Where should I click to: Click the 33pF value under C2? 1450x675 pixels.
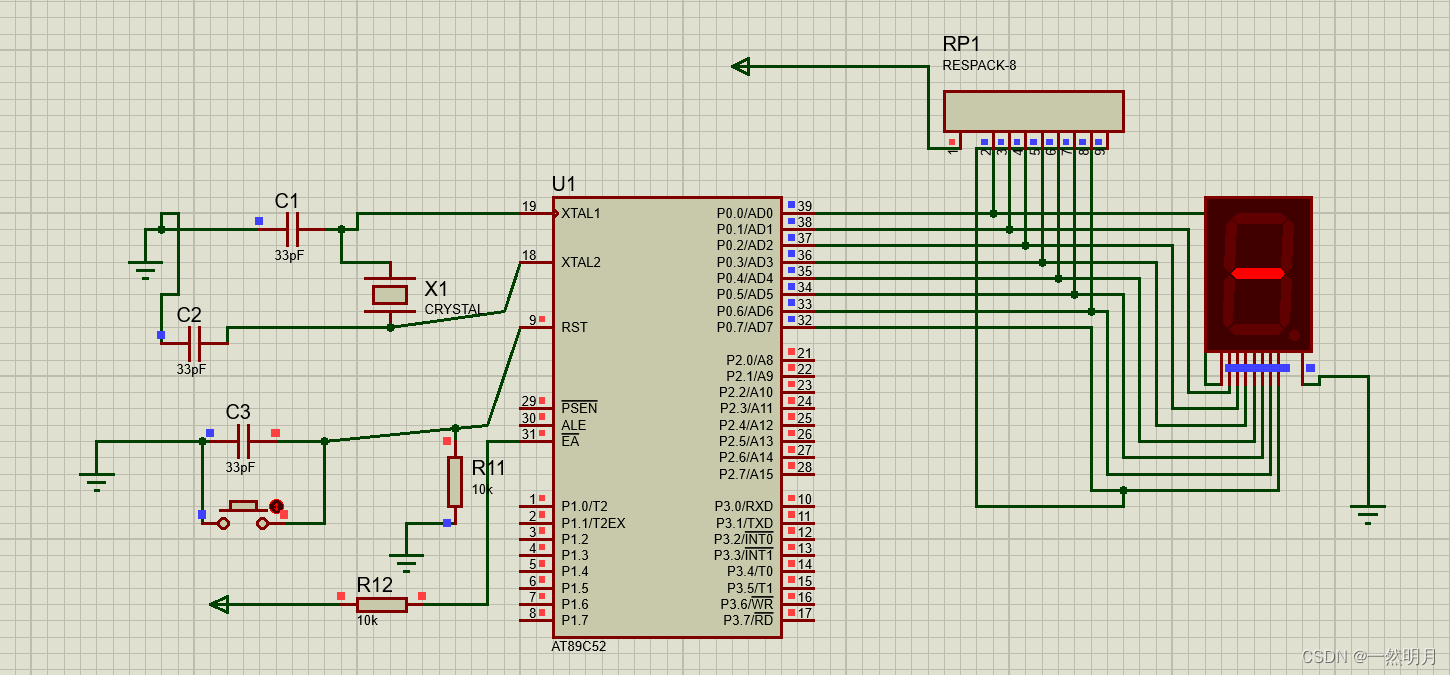(x=191, y=369)
